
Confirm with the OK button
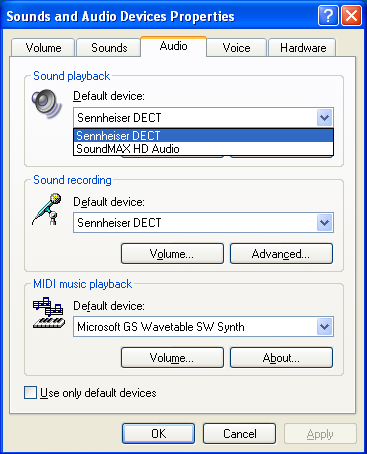(158, 434)
